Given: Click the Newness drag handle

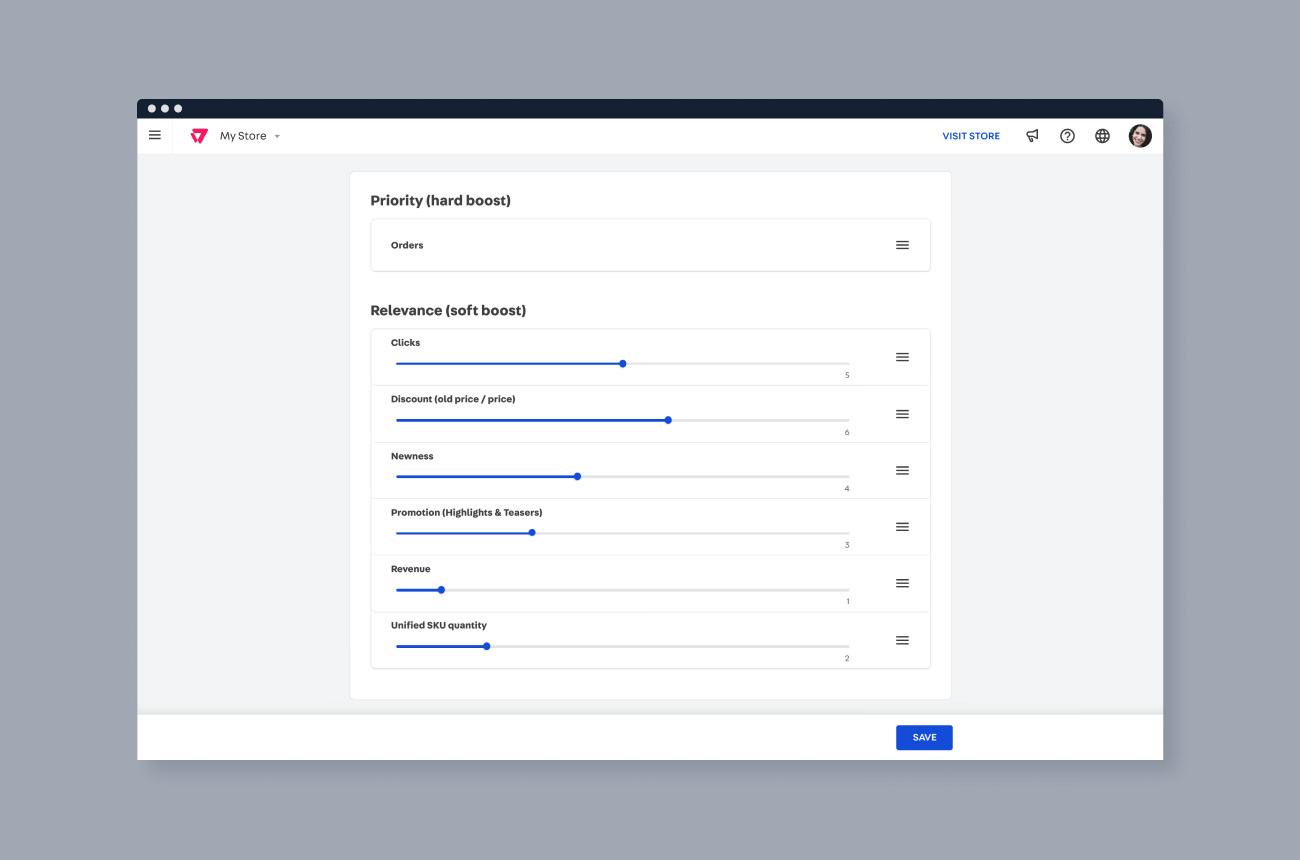Looking at the screenshot, I should [x=902, y=470].
